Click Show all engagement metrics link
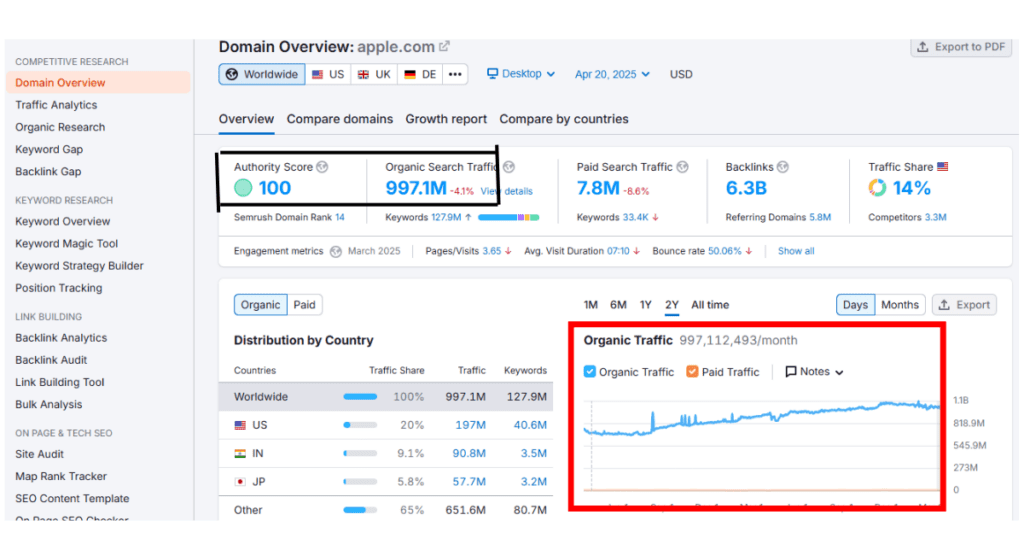Viewport: 1024px width, 538px height. 795,251
